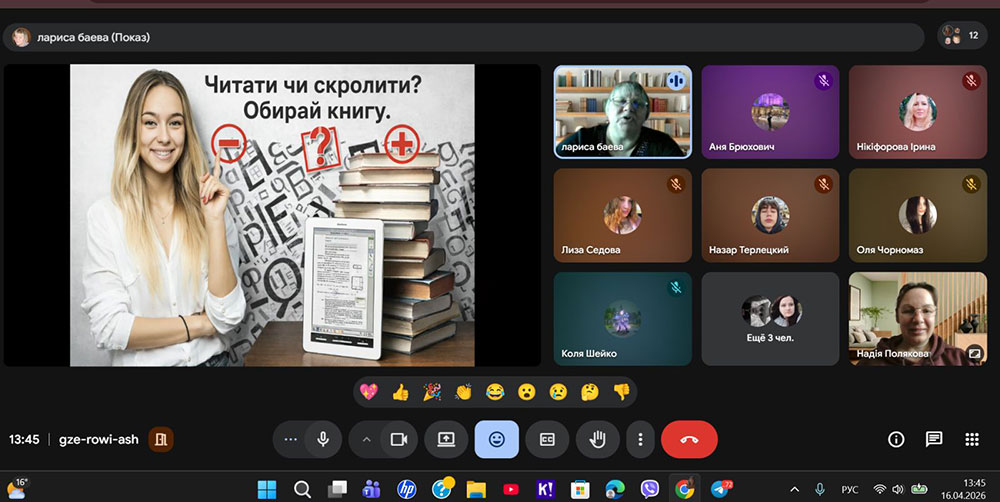Image resolution: width=1000 pixels, height=502 pixels.
Task: Click the blue emoji reactions button
Action: pyautogui.click(x=496, y=439)
